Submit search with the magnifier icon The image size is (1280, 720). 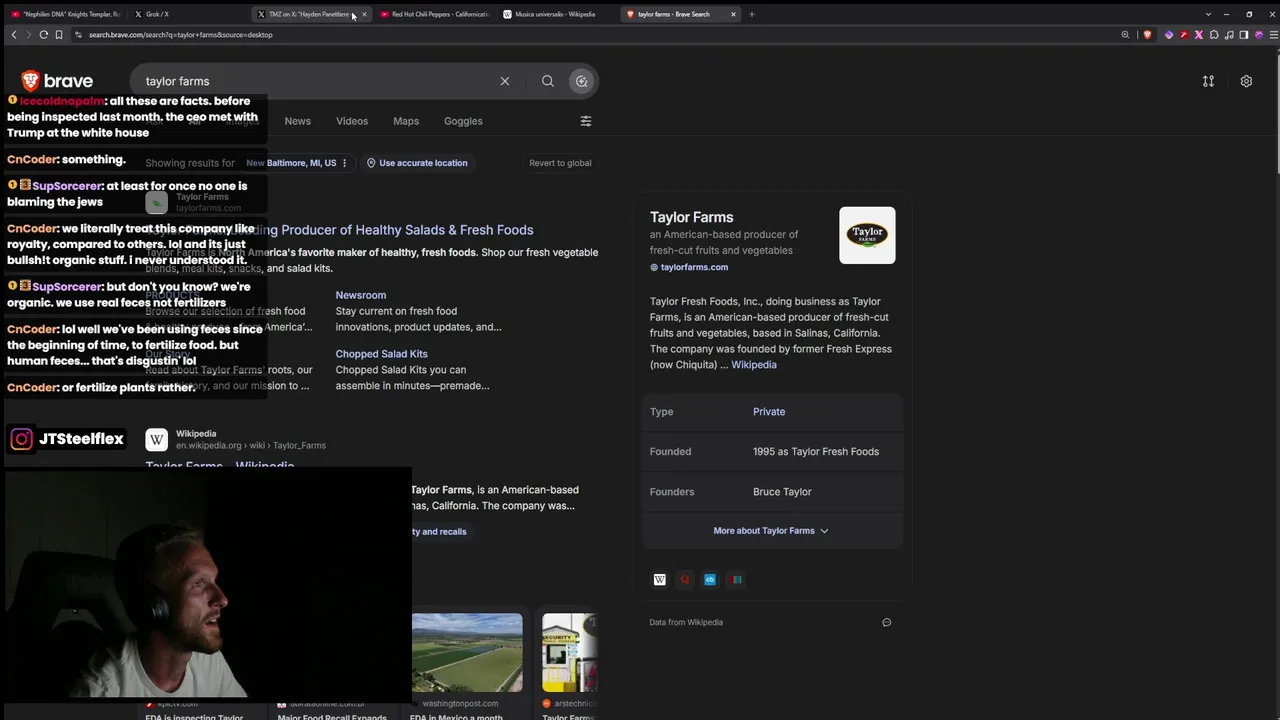point(548,81)
